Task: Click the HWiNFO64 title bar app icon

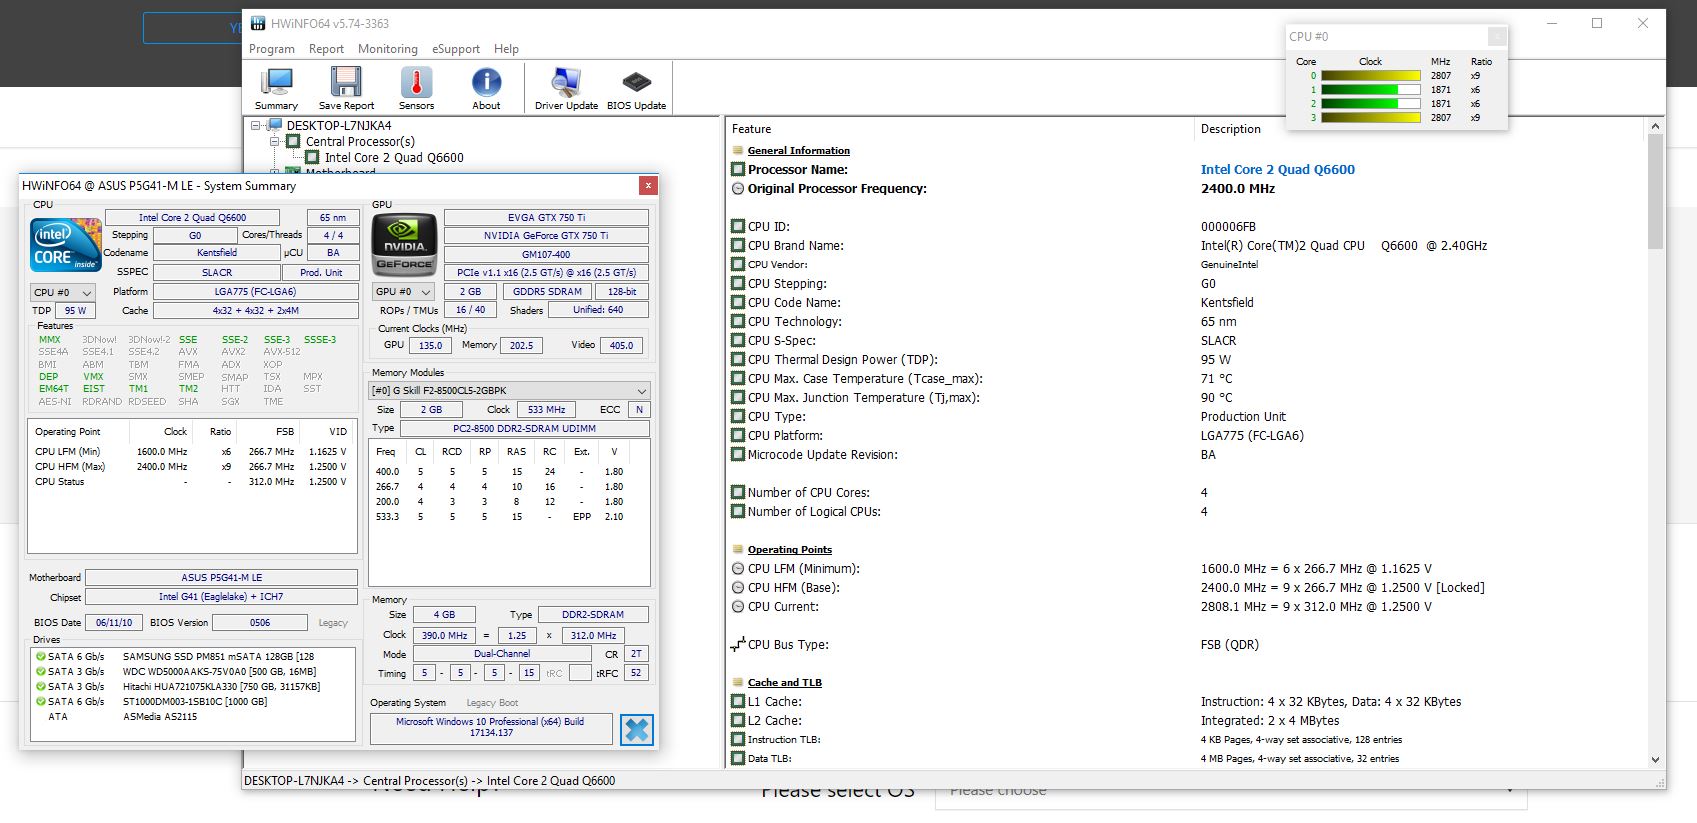Action: point(258,24)
